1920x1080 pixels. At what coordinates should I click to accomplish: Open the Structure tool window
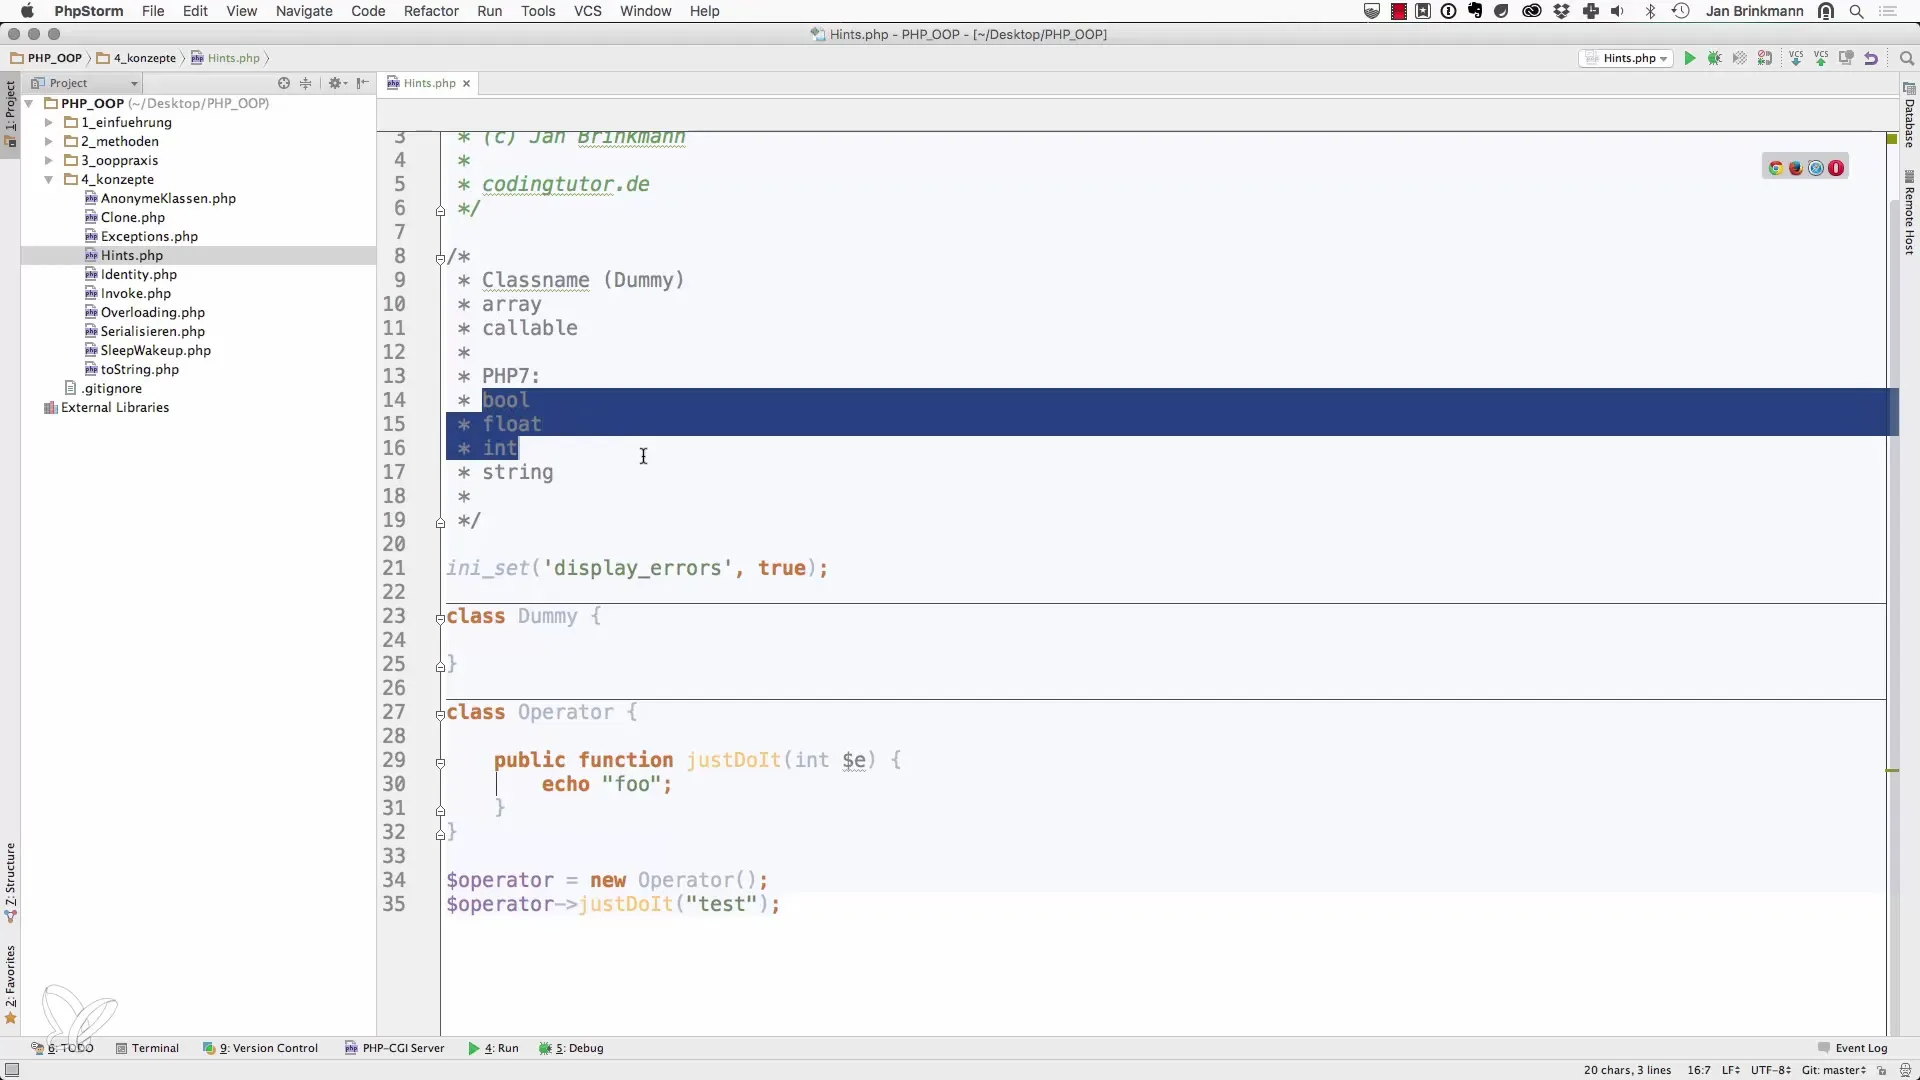click(x=10, y=882)
